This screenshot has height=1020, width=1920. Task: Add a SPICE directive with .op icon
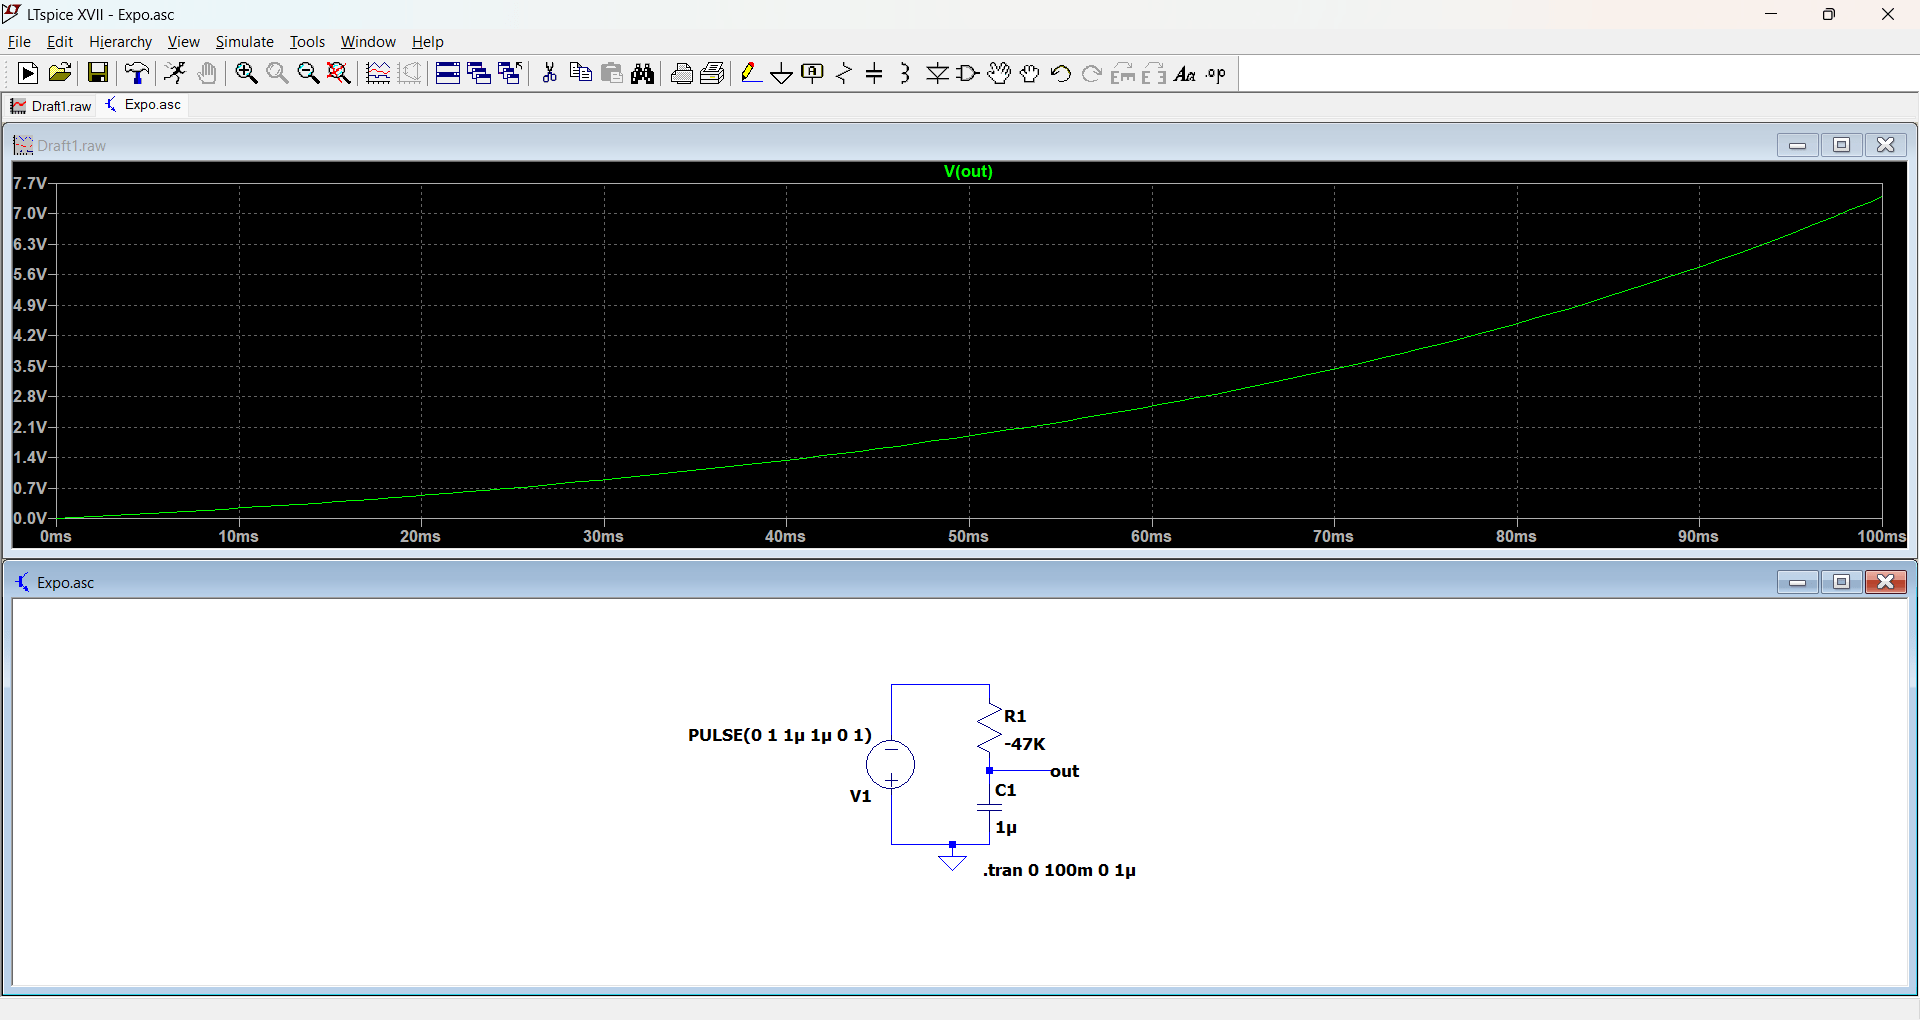(x=1216, y=73)
